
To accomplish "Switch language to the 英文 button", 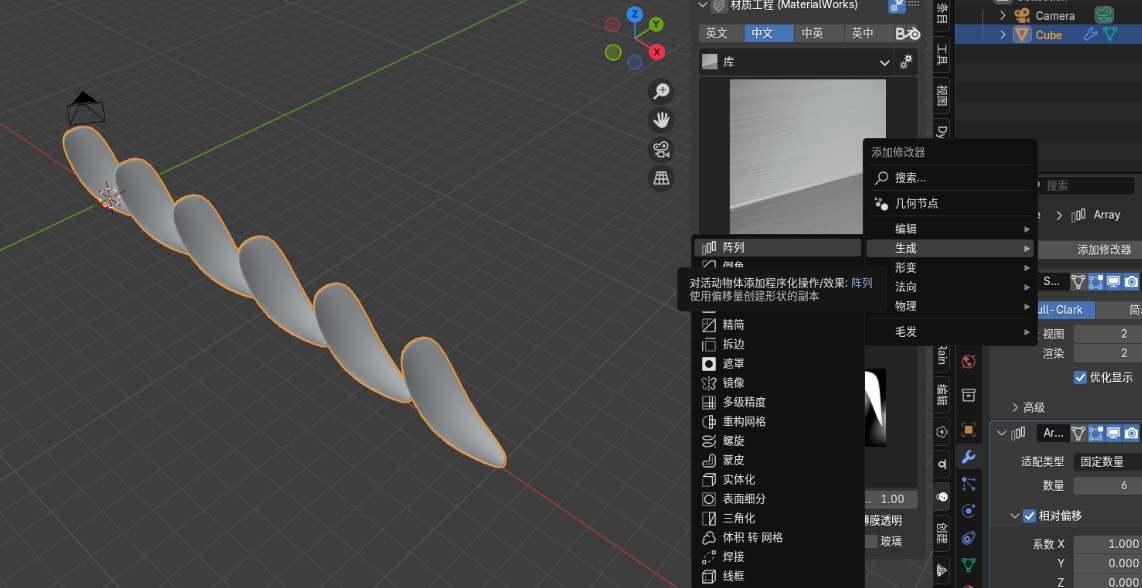I will coord(716,33).
